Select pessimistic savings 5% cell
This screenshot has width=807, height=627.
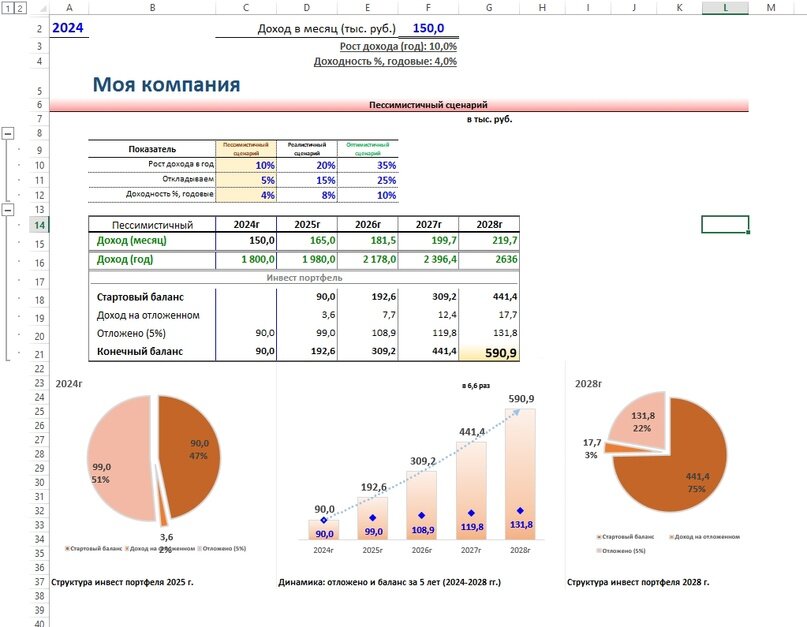pos(246,180)
